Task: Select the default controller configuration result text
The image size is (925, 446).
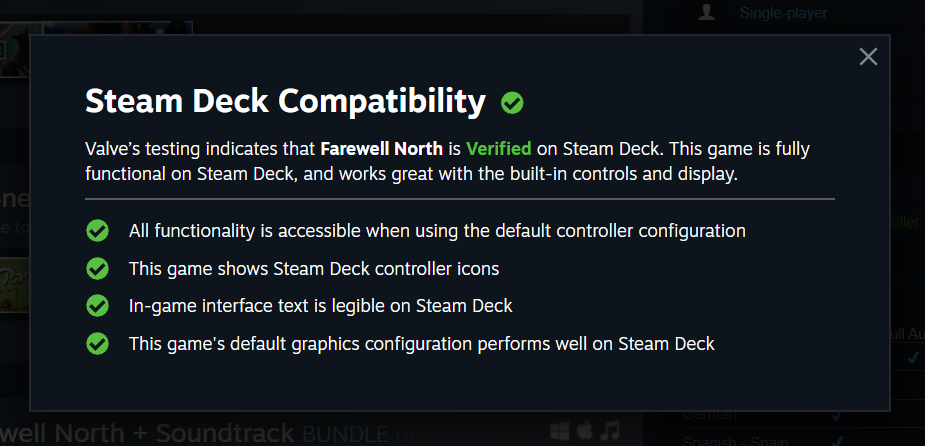Action: click(x=437, y=231)
